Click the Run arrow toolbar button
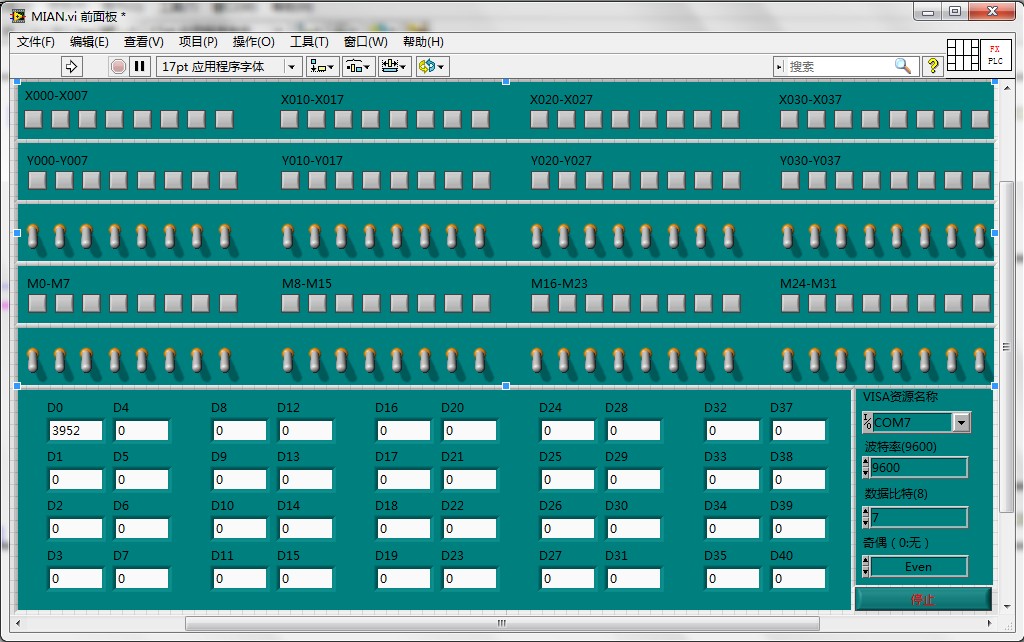Viewport: 1024px width, 642px height. click(x=71, y=66)
